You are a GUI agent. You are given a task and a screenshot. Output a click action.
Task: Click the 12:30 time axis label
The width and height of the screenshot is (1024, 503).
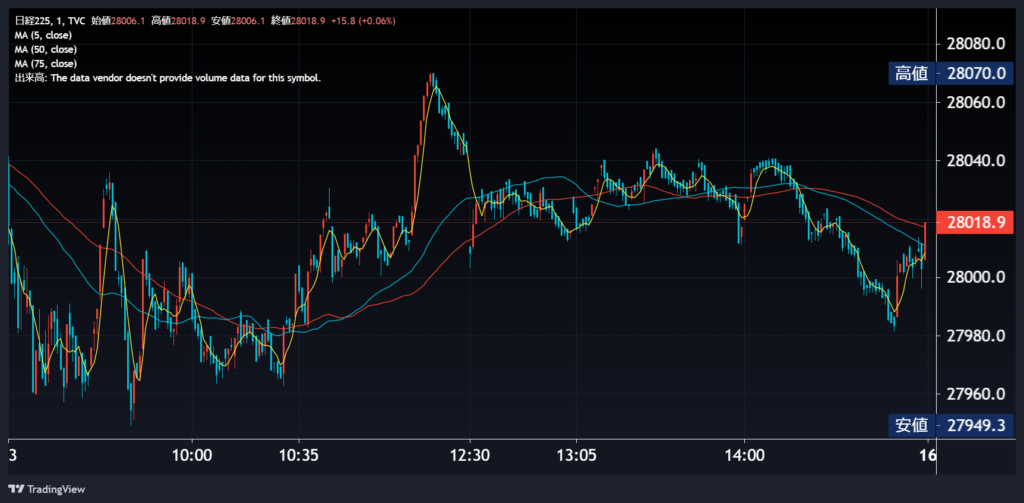(x=470, y=455)
